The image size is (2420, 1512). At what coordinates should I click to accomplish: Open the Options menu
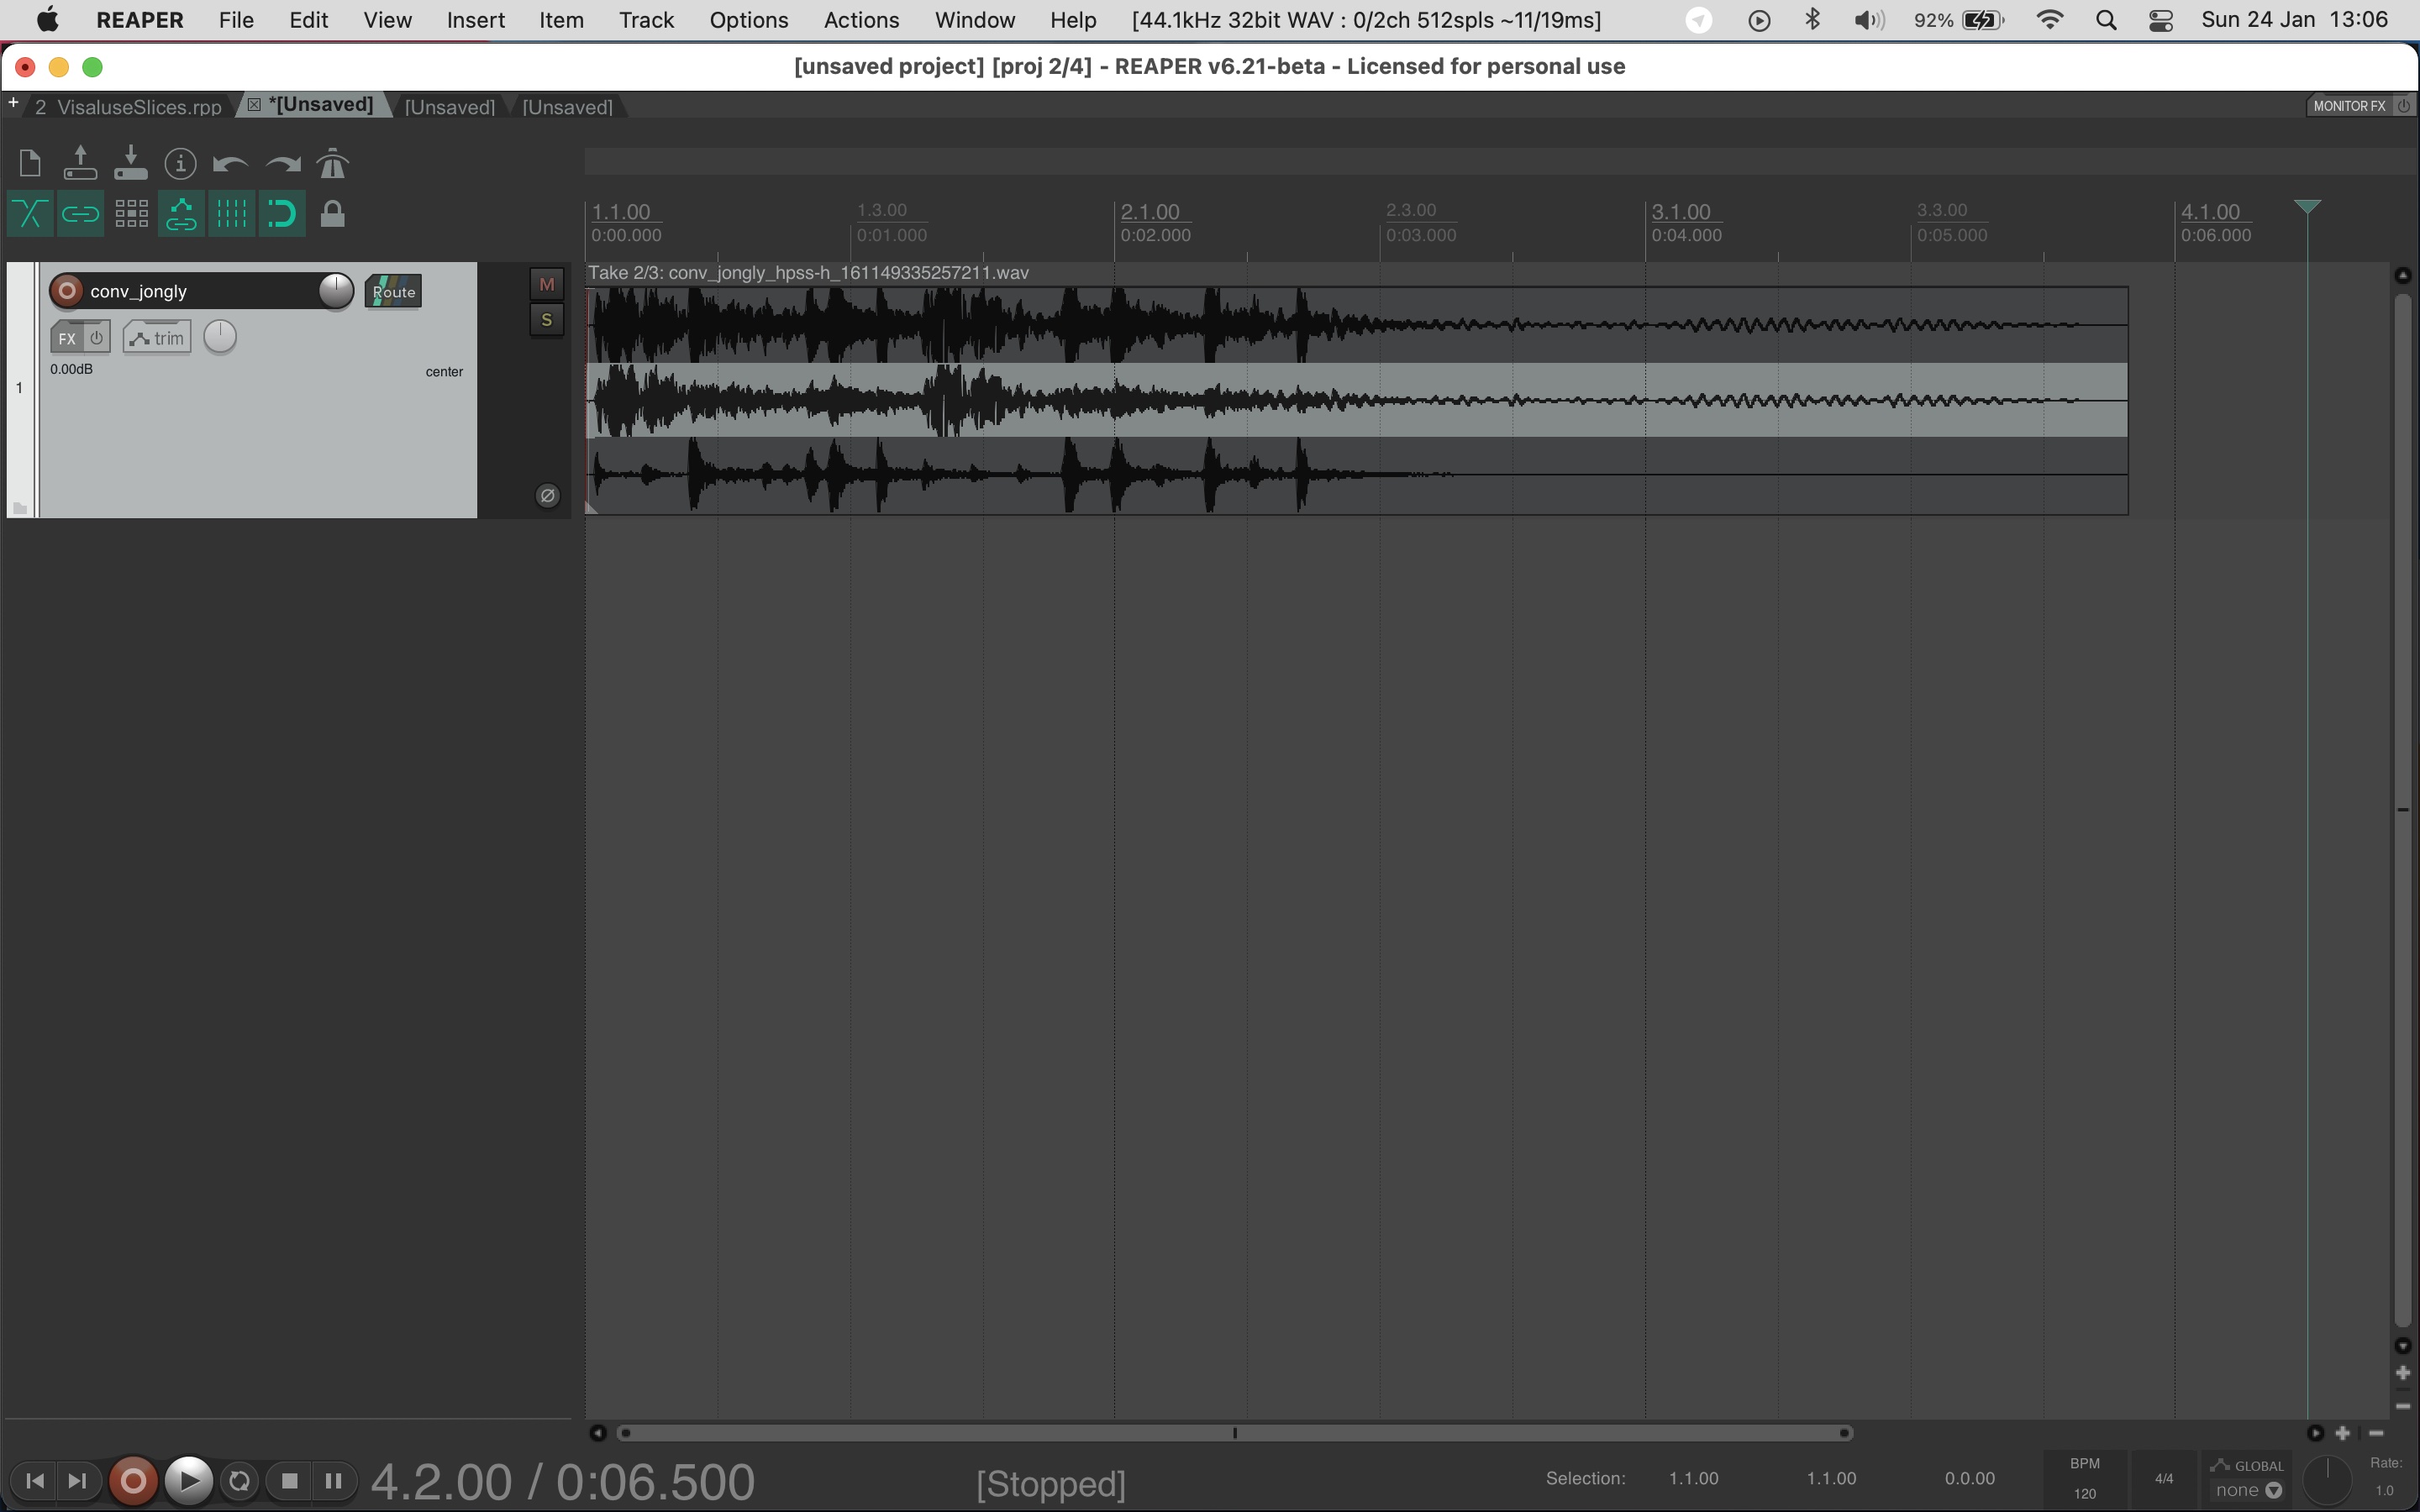pyautogui.click(x=748, y=20)
